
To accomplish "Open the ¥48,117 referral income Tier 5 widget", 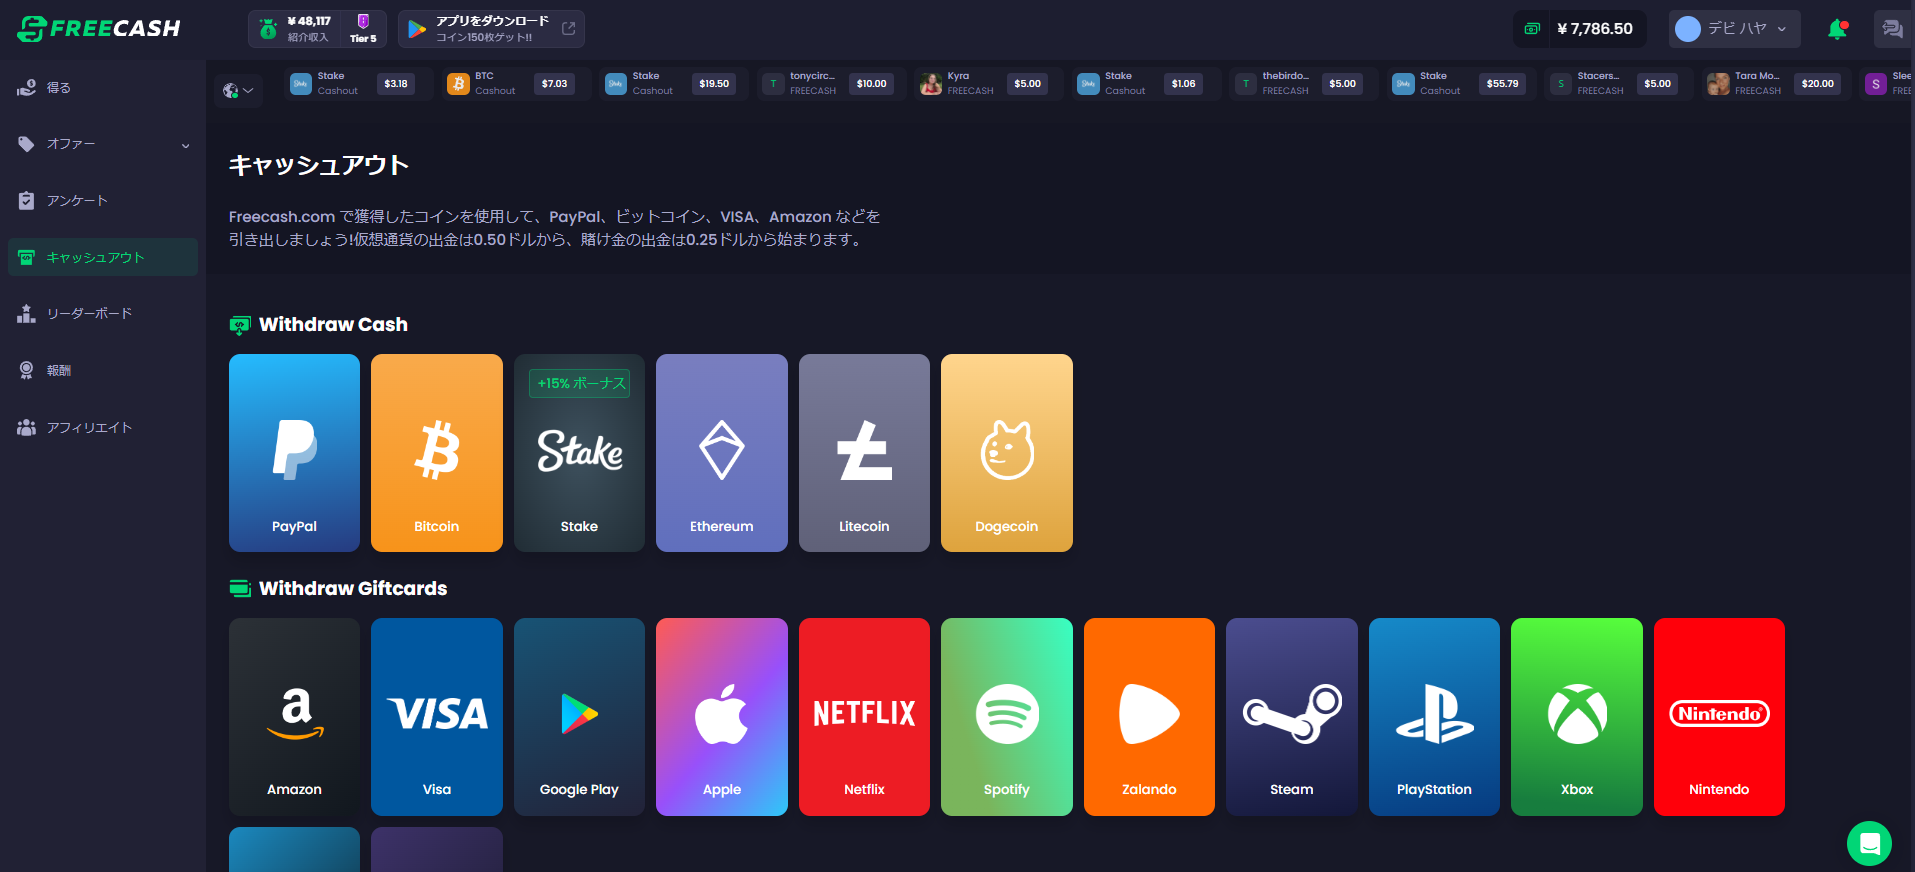I will [x=317, y=29].
